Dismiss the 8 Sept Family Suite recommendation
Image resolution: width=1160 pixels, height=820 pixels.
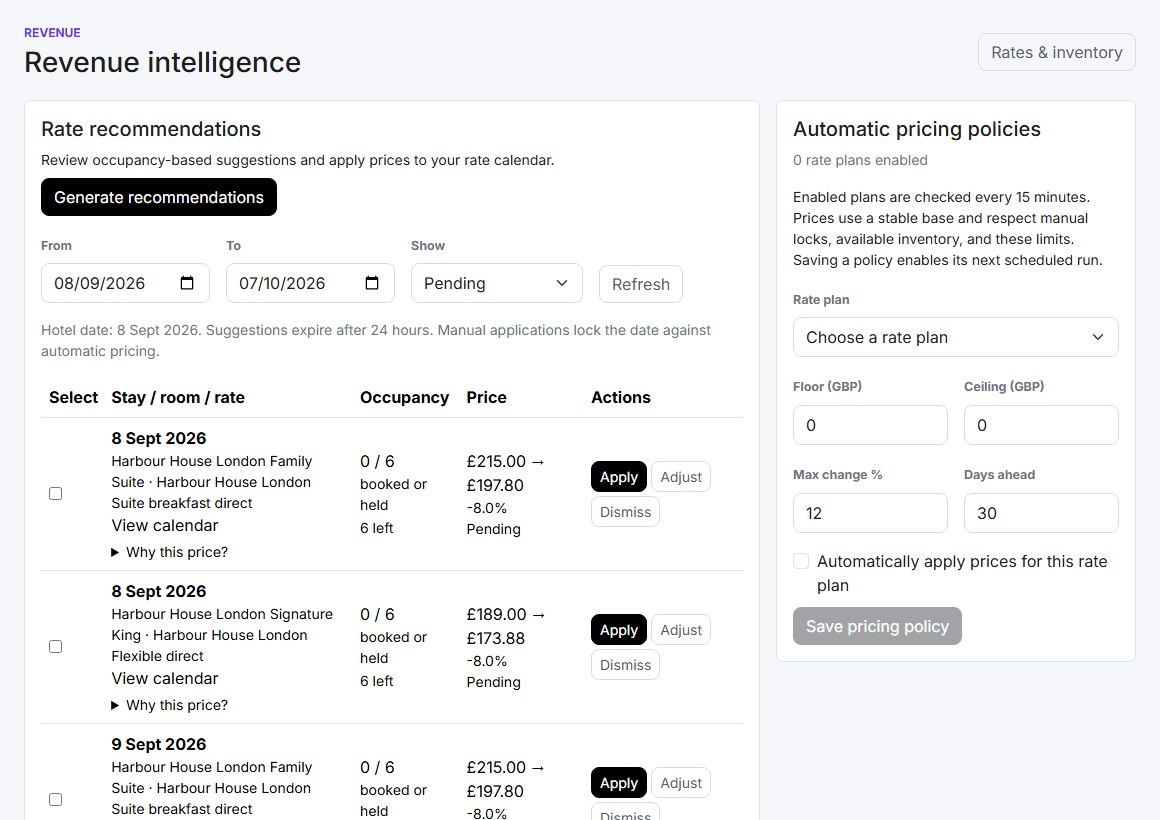[x=625, y=512]
